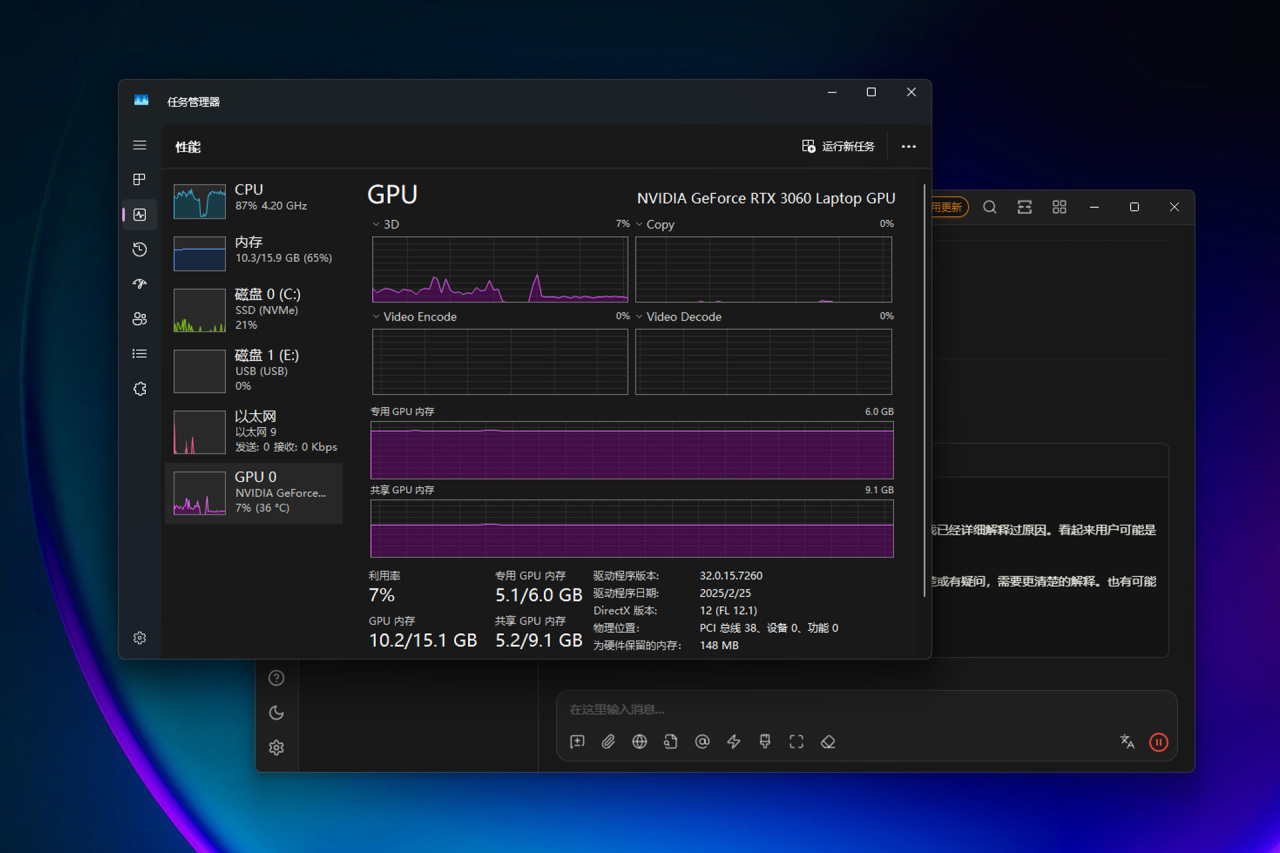Toggle dark mode moon icon in chat sidebar

(277, 713)
